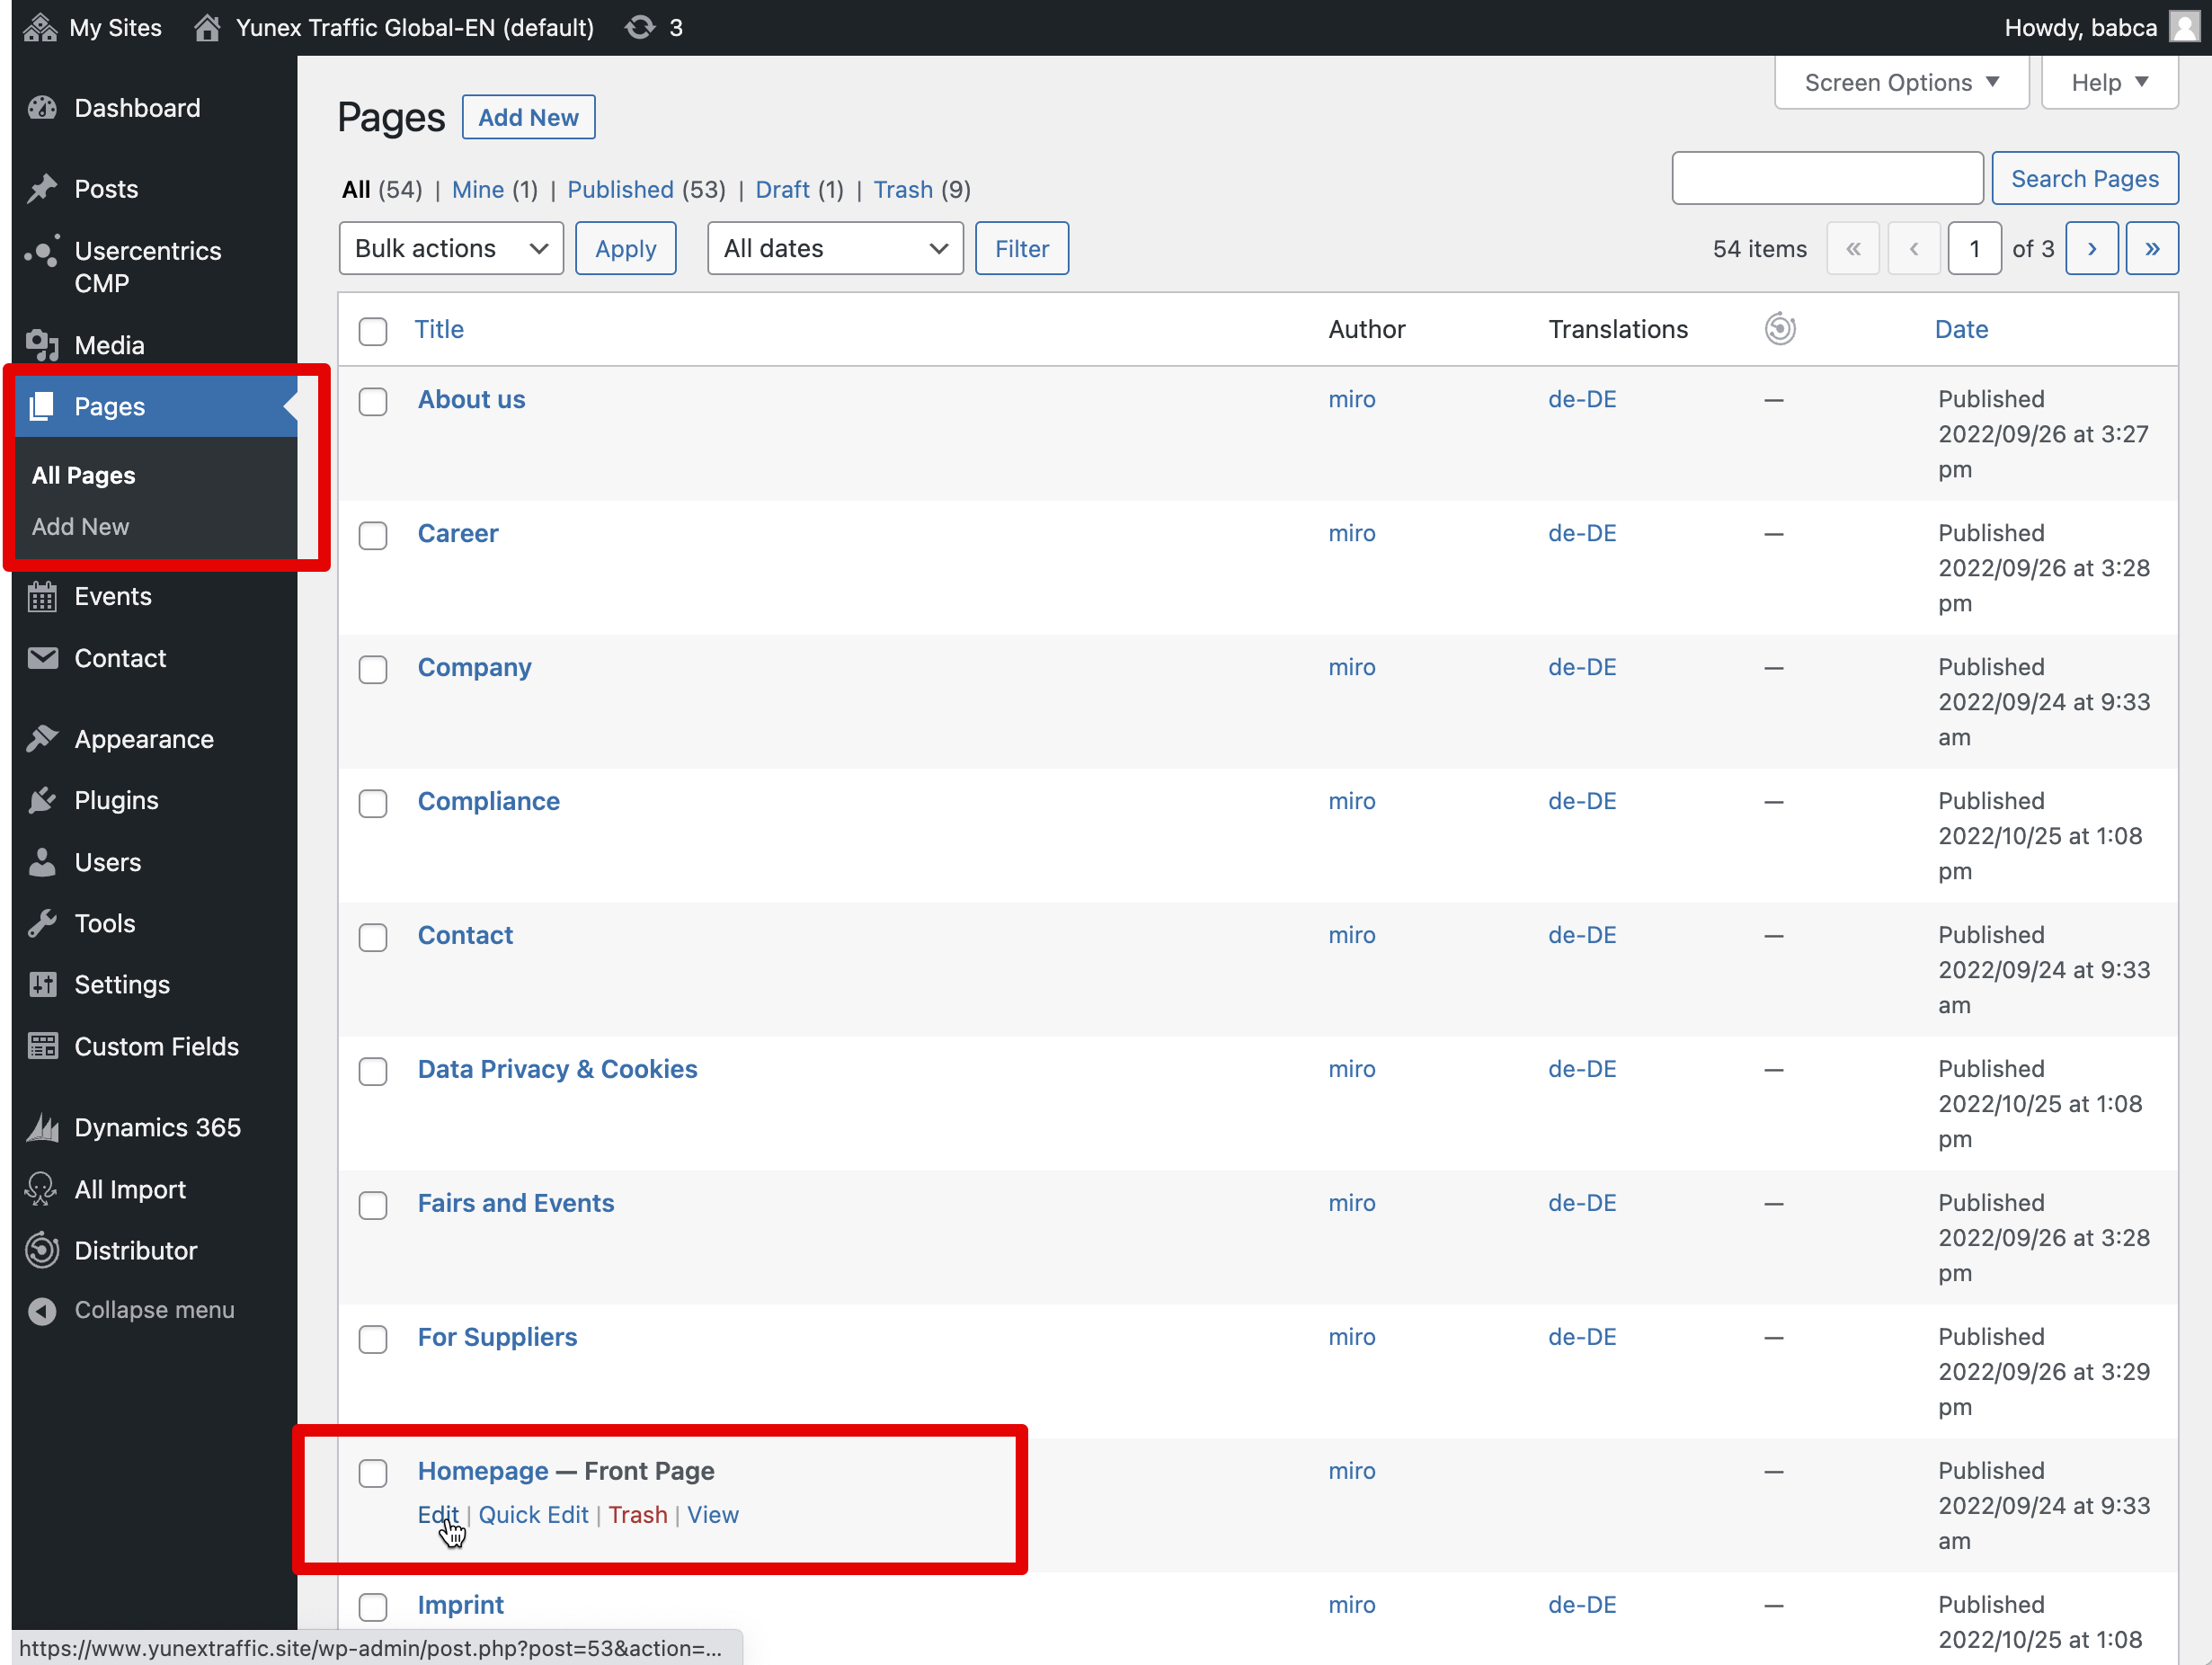The width and height of the screenshot is (2212, 1665).
Task: Expand the All dates filter dropdown
Action: click(834, 248)
